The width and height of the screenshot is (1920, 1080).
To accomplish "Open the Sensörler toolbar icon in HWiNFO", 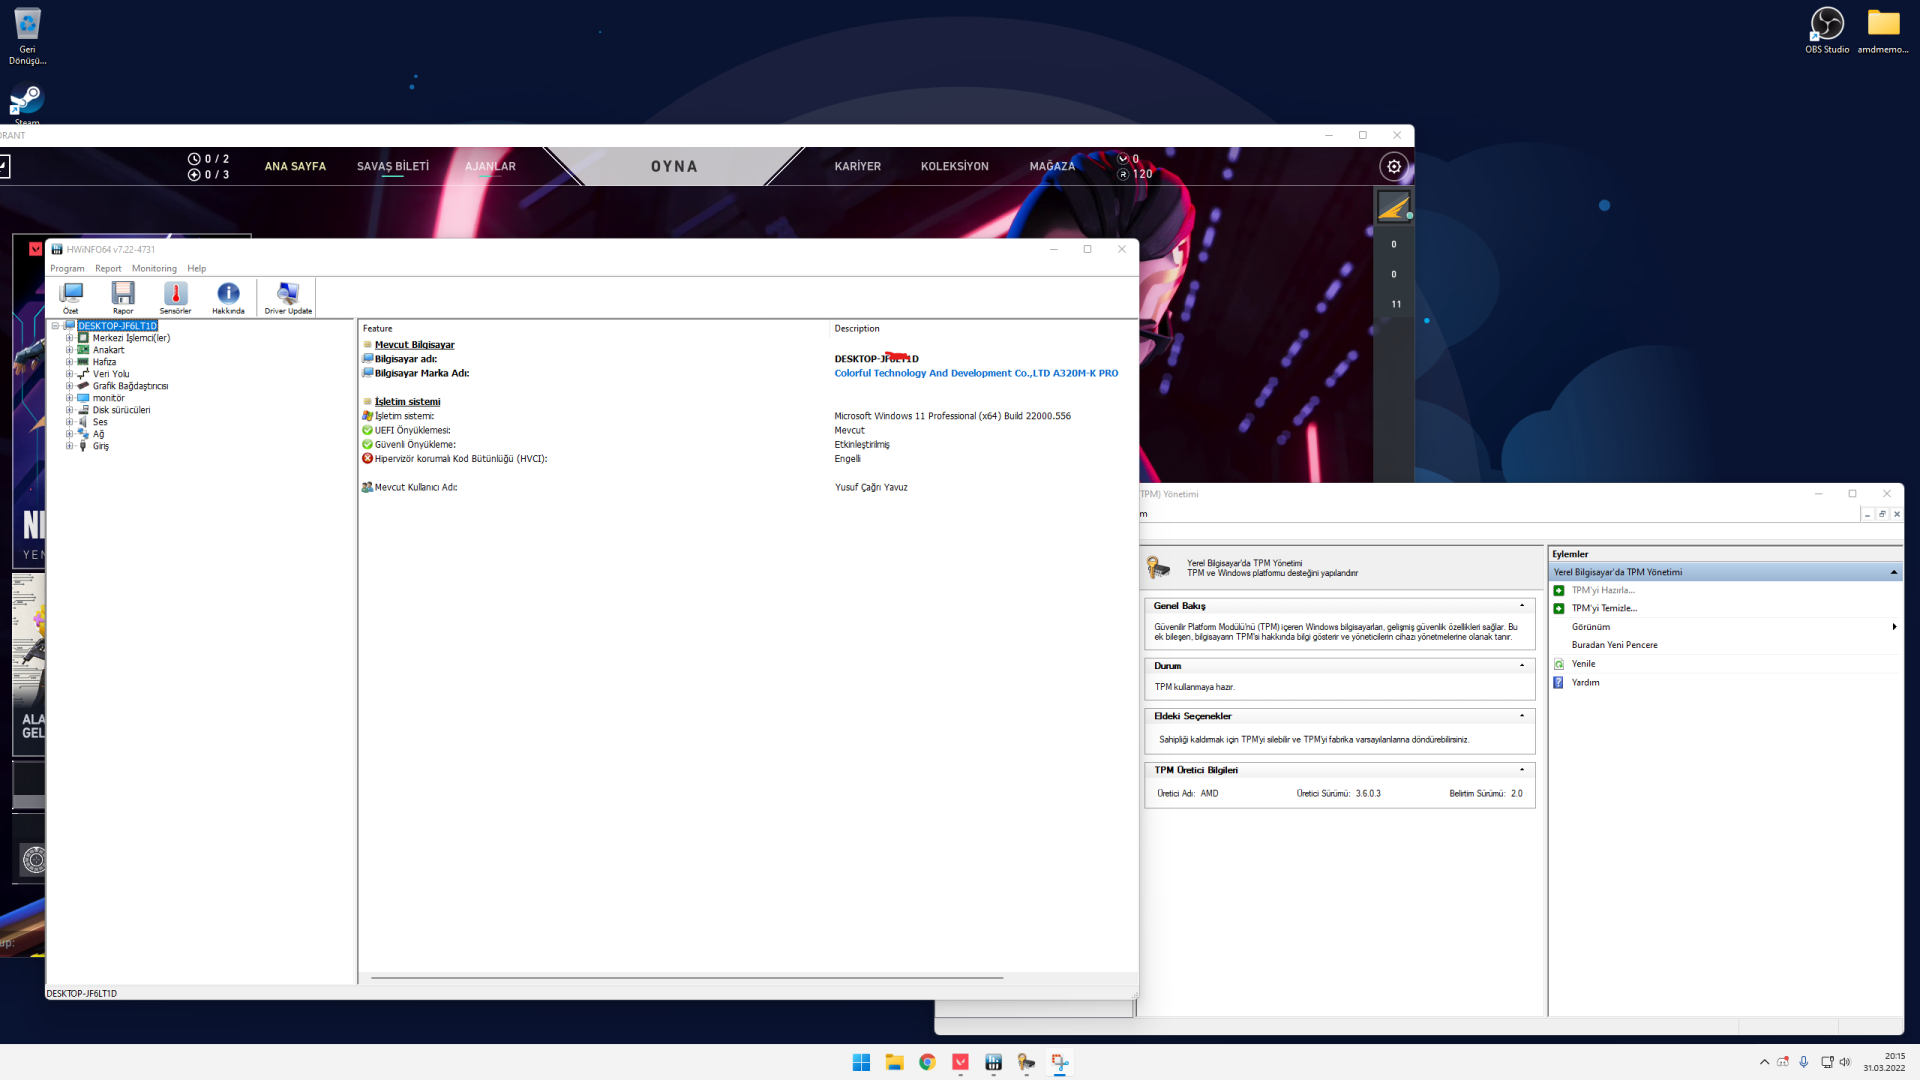I will coord(175,296).
